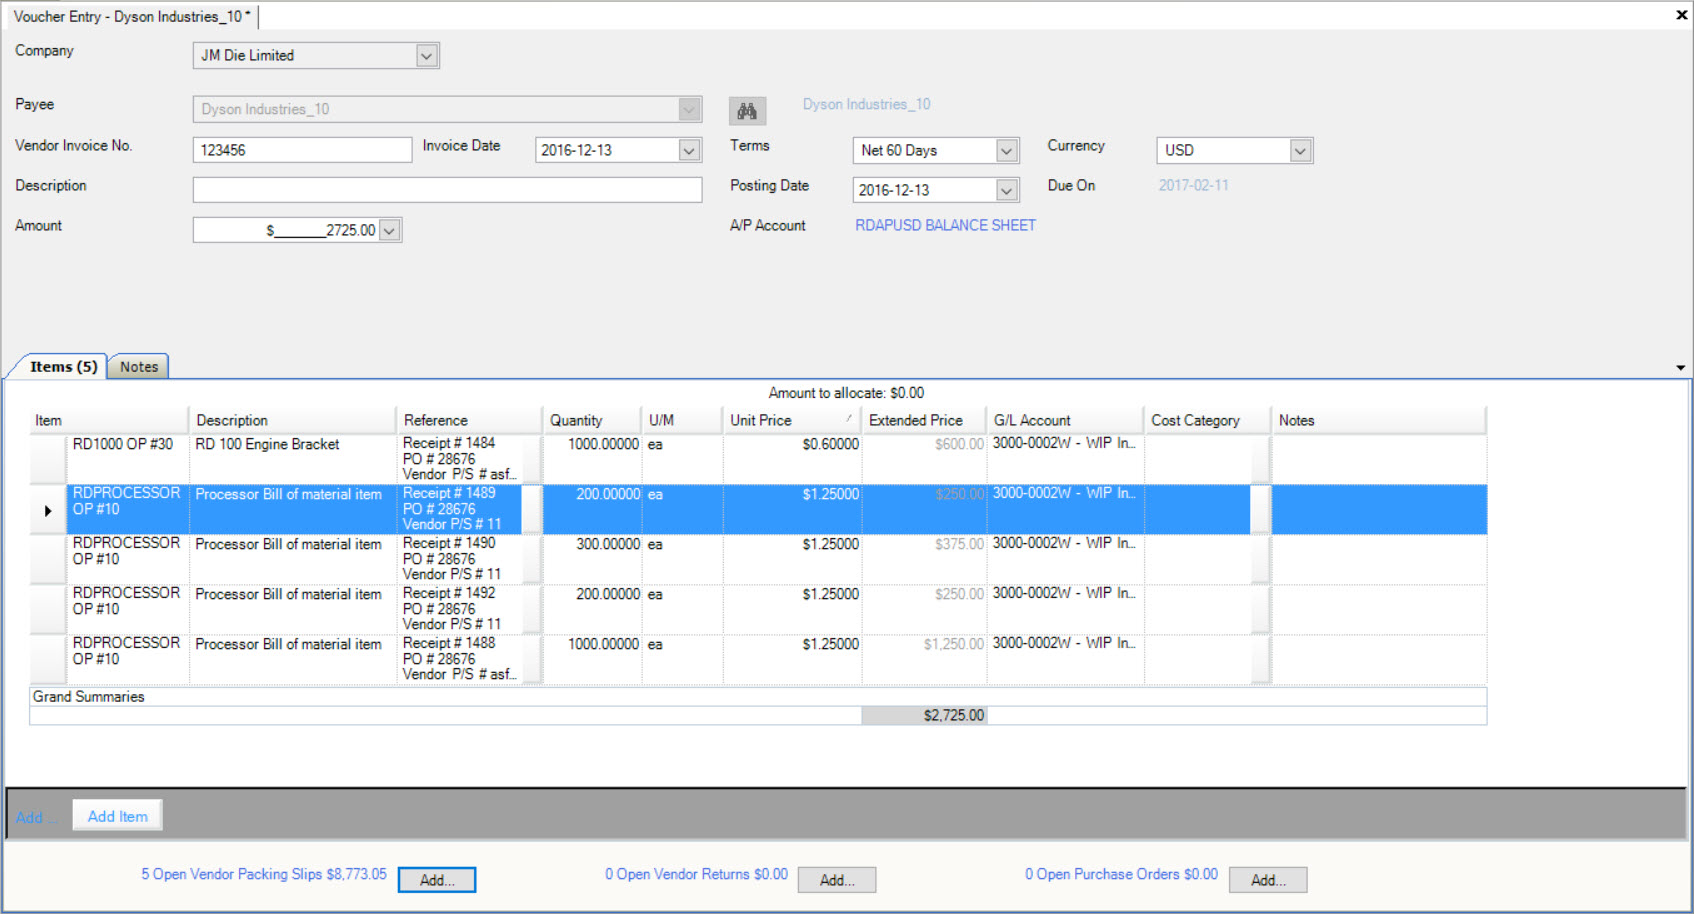Open the disabled Payee dropdown
Screen dimensions: 1694x914
[x=689, y=109]
